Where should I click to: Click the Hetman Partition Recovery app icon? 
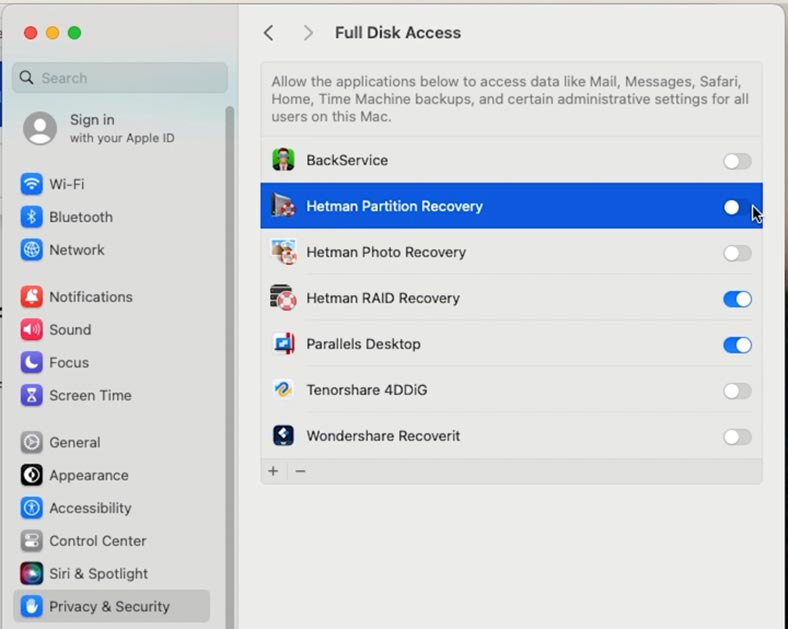coord(283,205)
